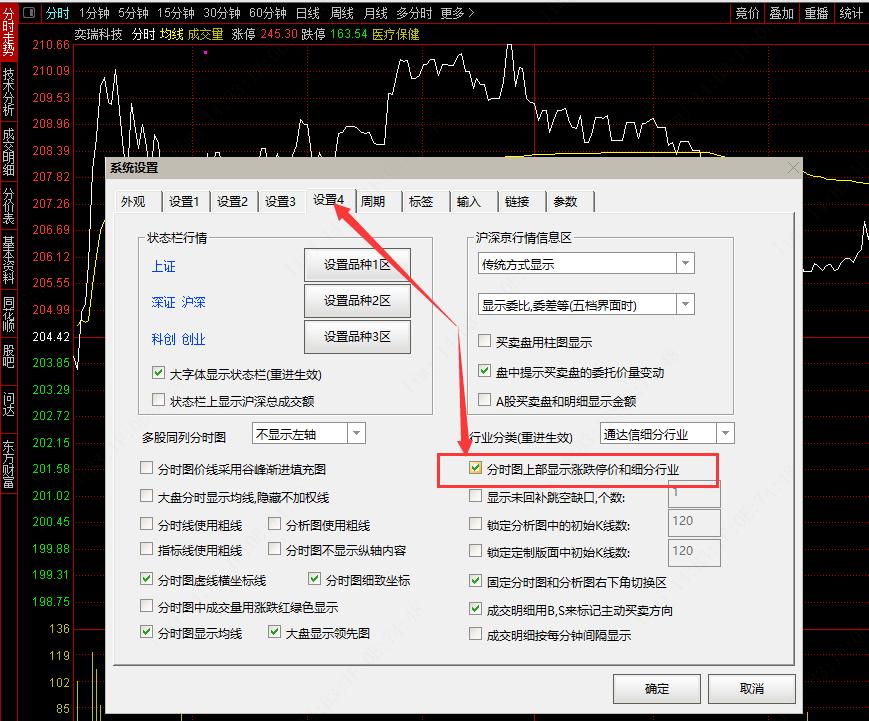869x721 pixels.
Task: Open the 通达信细分行业 dropdown
Action: [x=727, y=433]
